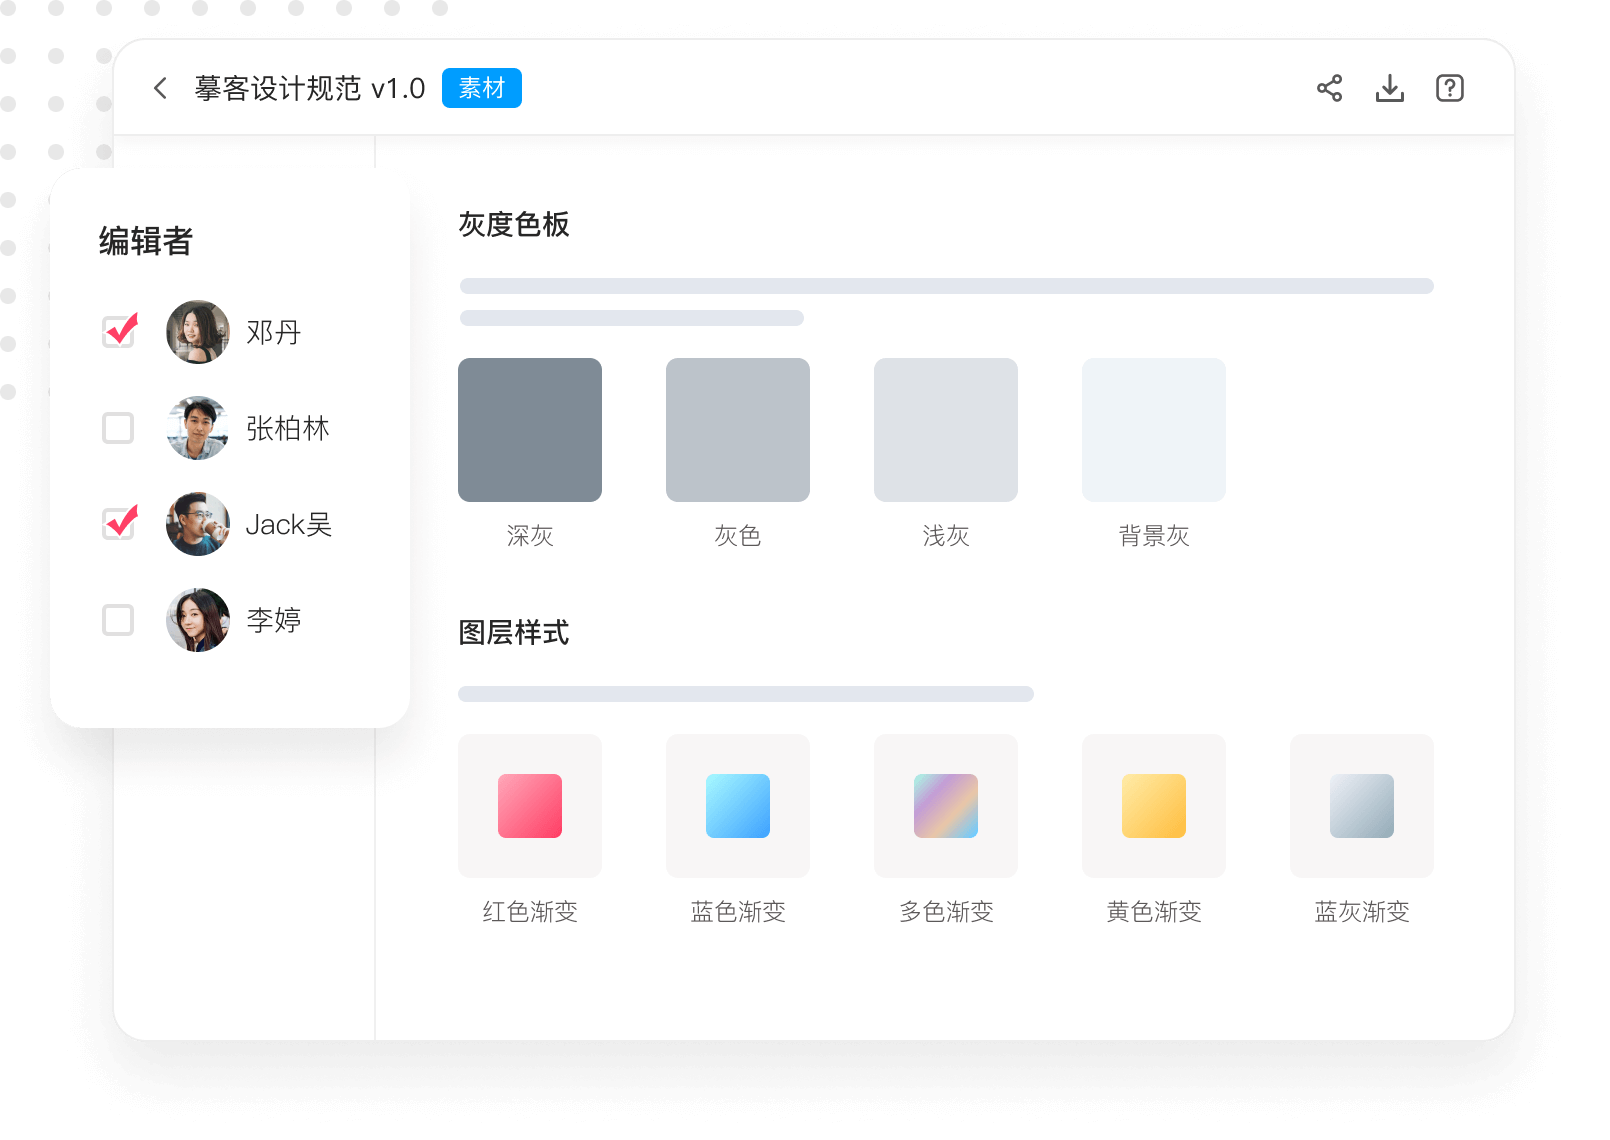The height and width of the screenshot is (1140, 1610).
Task: Click the name 邓丹
Action: click(274, 332)
